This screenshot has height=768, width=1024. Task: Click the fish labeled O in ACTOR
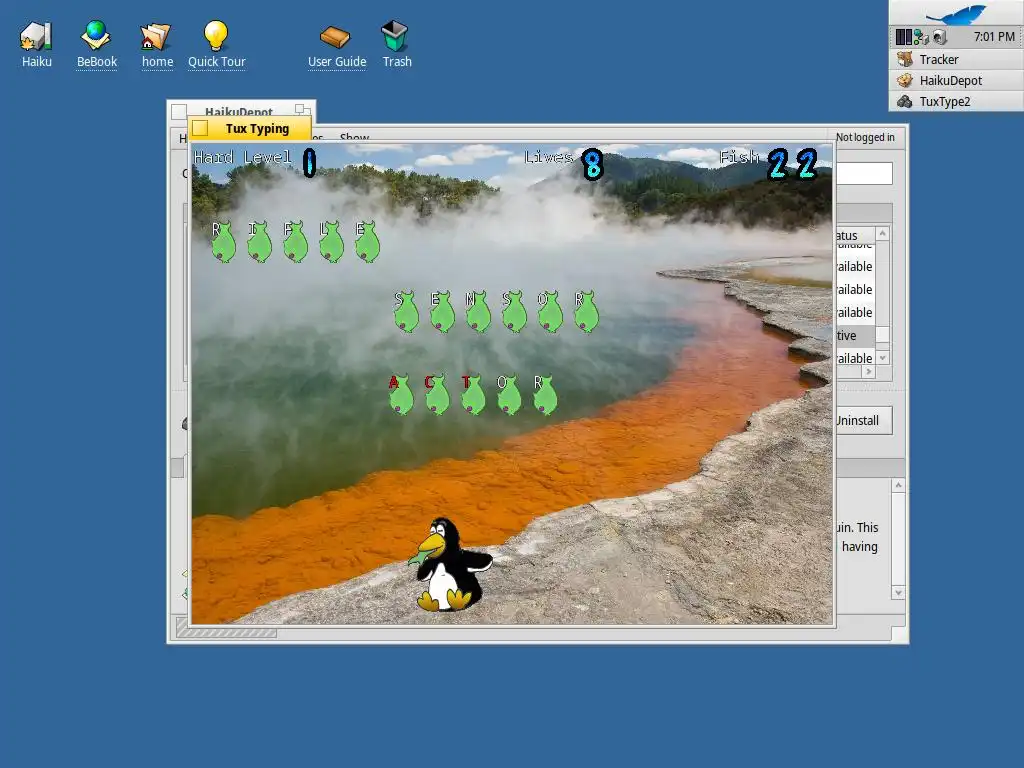508,394
